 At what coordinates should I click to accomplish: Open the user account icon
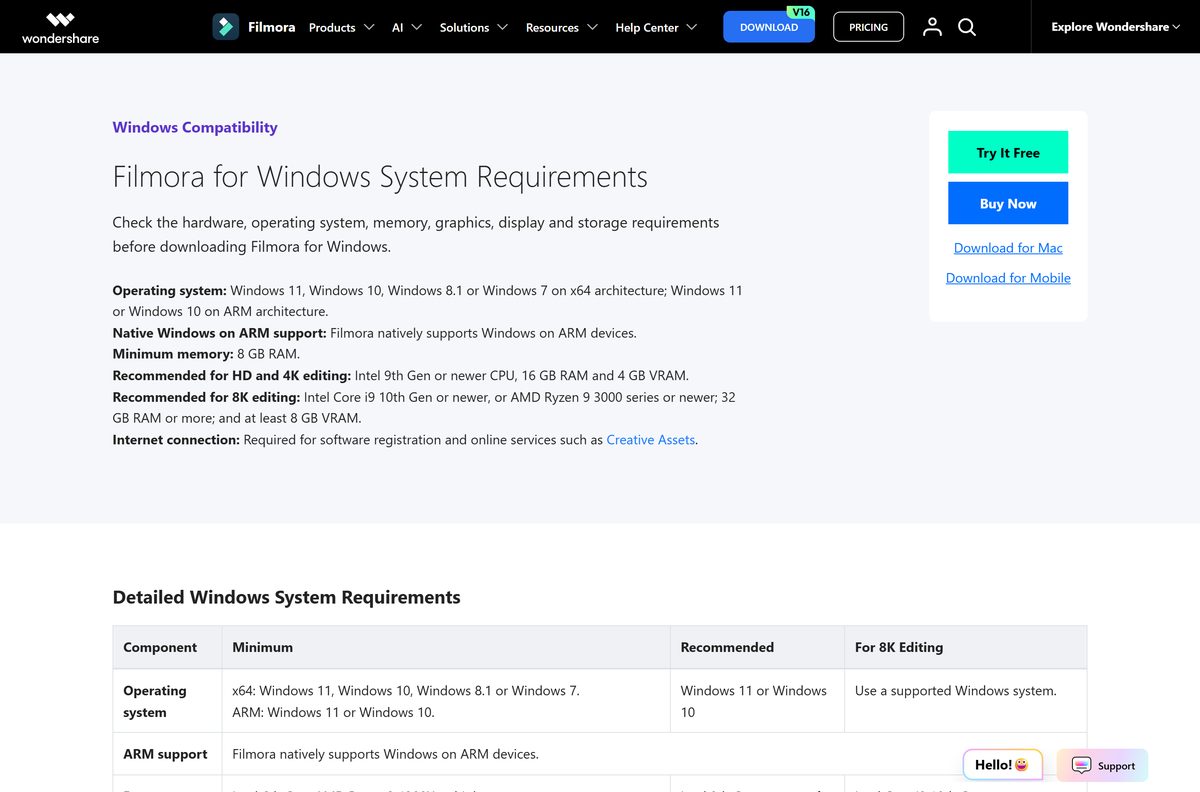[x=932, y=27]
